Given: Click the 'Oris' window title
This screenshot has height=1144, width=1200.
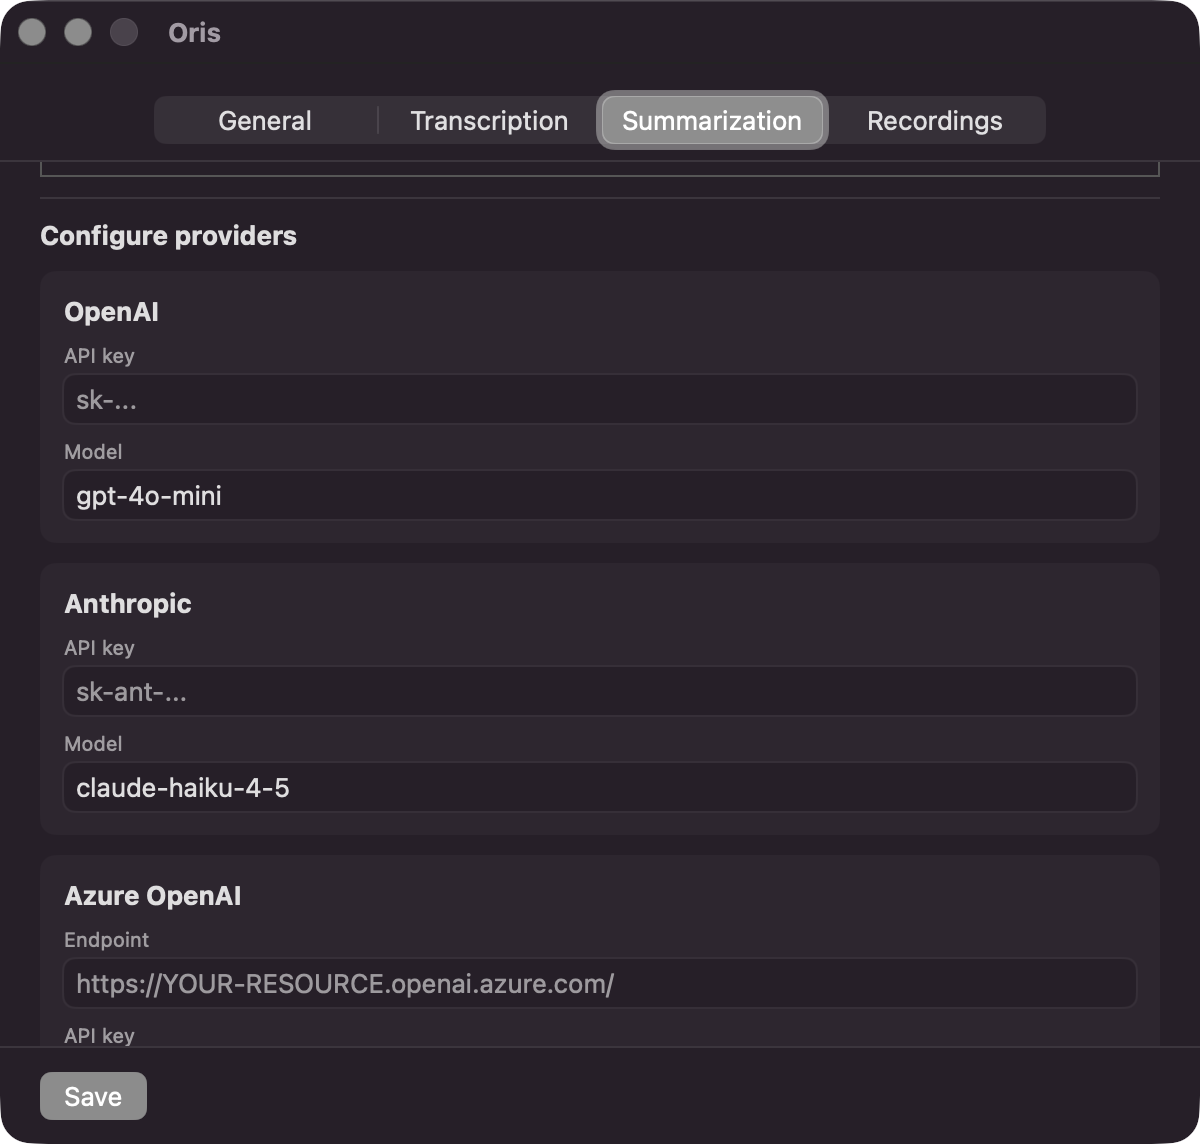Looking at the screenshot, I should (194, 32).
